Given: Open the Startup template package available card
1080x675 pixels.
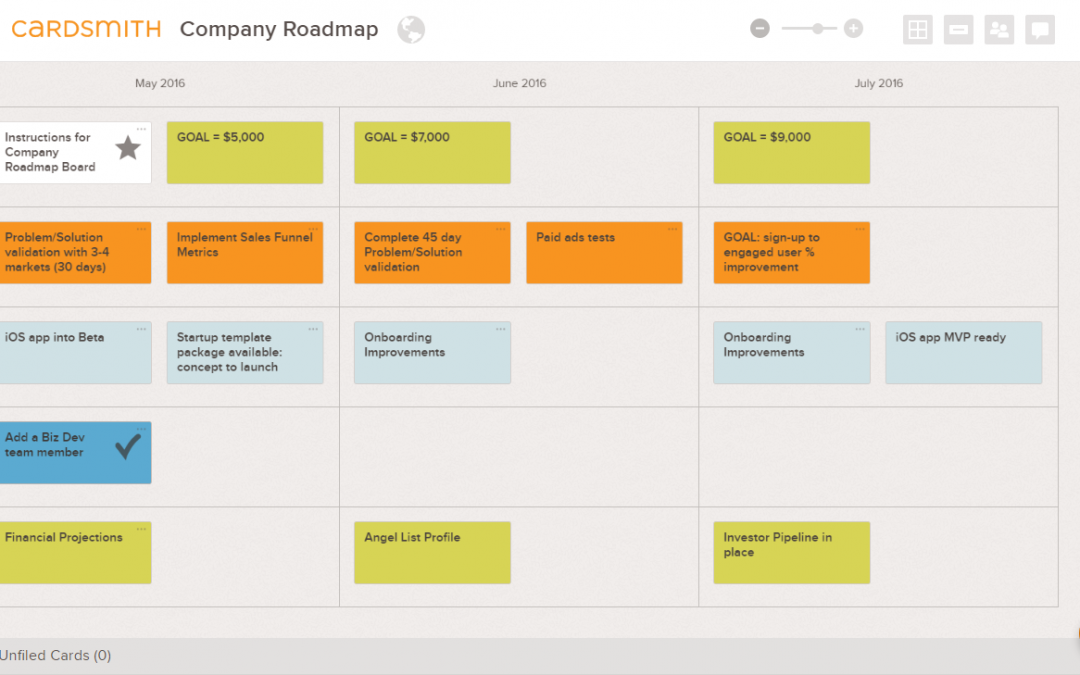Looking at the screenshot, I should [245, 352].
